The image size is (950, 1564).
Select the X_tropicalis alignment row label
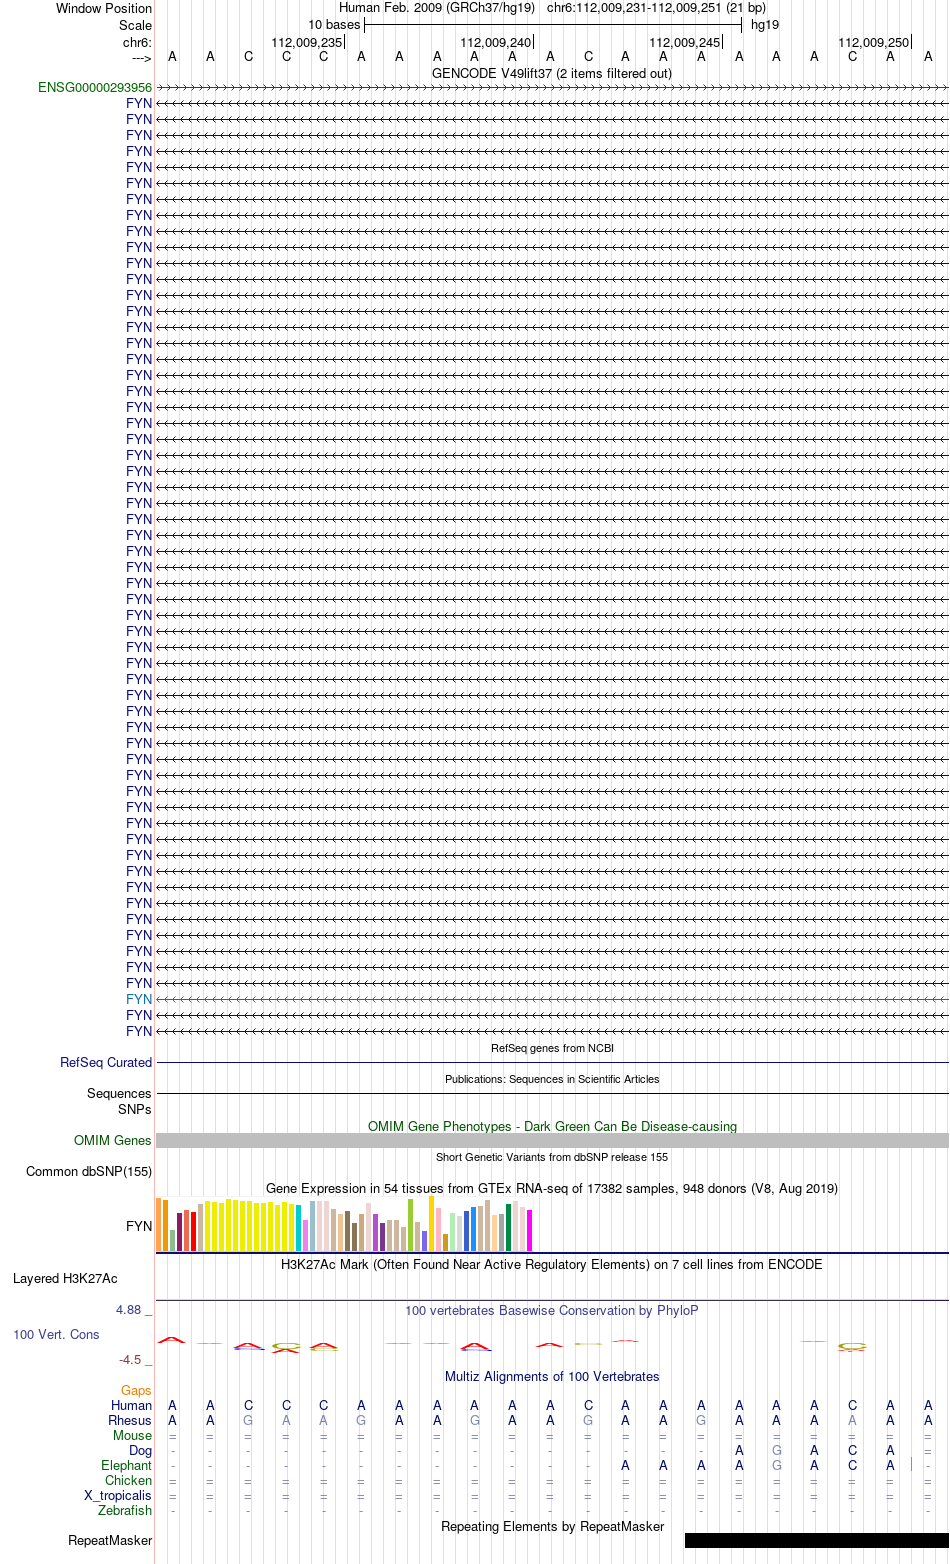coord(118,1495)
